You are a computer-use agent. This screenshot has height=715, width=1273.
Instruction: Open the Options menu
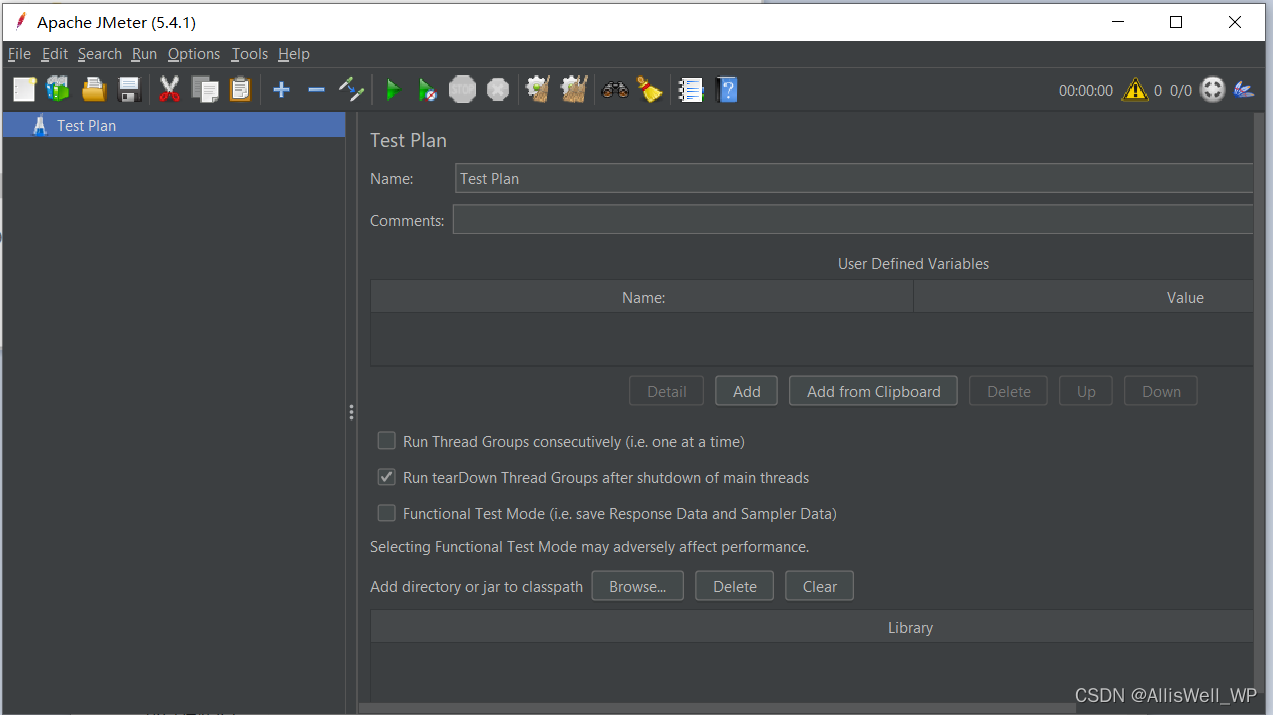pos(194,54)
